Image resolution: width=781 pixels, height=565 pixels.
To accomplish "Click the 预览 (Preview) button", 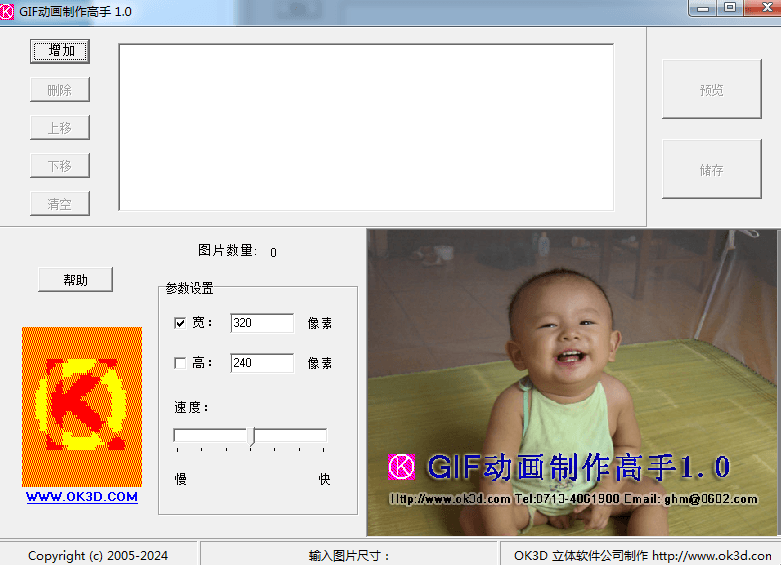I will click(x=712, y=89).
